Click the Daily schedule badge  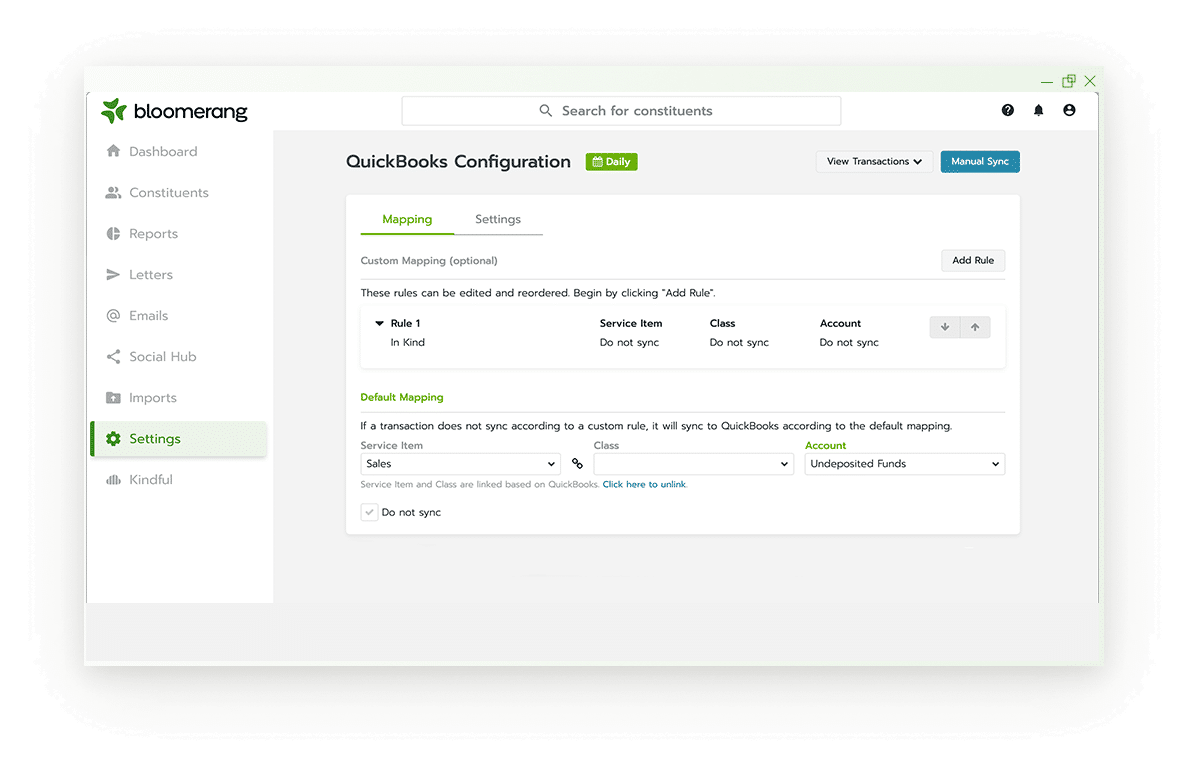point(611,161)
